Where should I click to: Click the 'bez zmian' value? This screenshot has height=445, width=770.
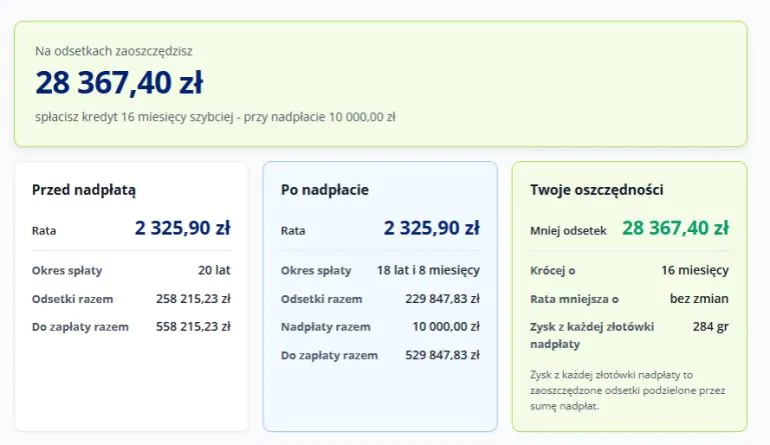tap(699, 299)
